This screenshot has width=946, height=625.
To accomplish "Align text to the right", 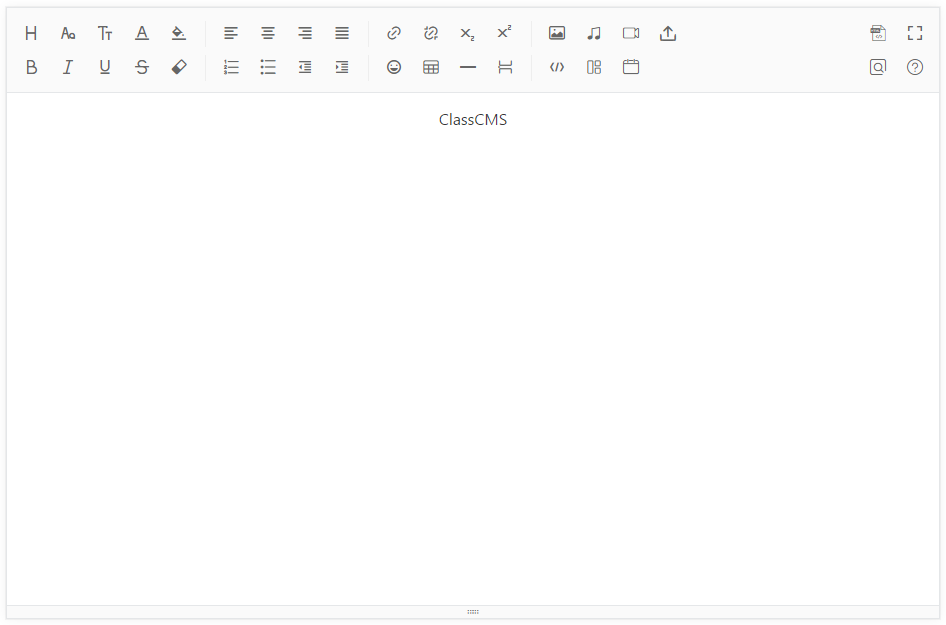I will click(x=305, y=33).
